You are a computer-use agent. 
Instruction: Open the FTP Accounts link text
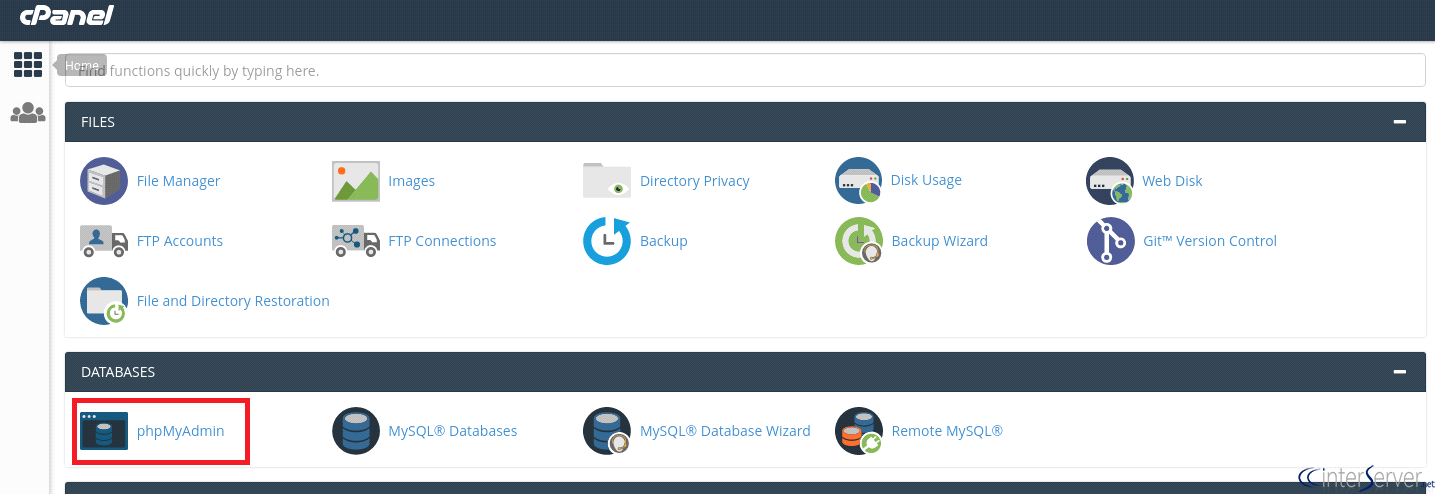pos(180,241)
